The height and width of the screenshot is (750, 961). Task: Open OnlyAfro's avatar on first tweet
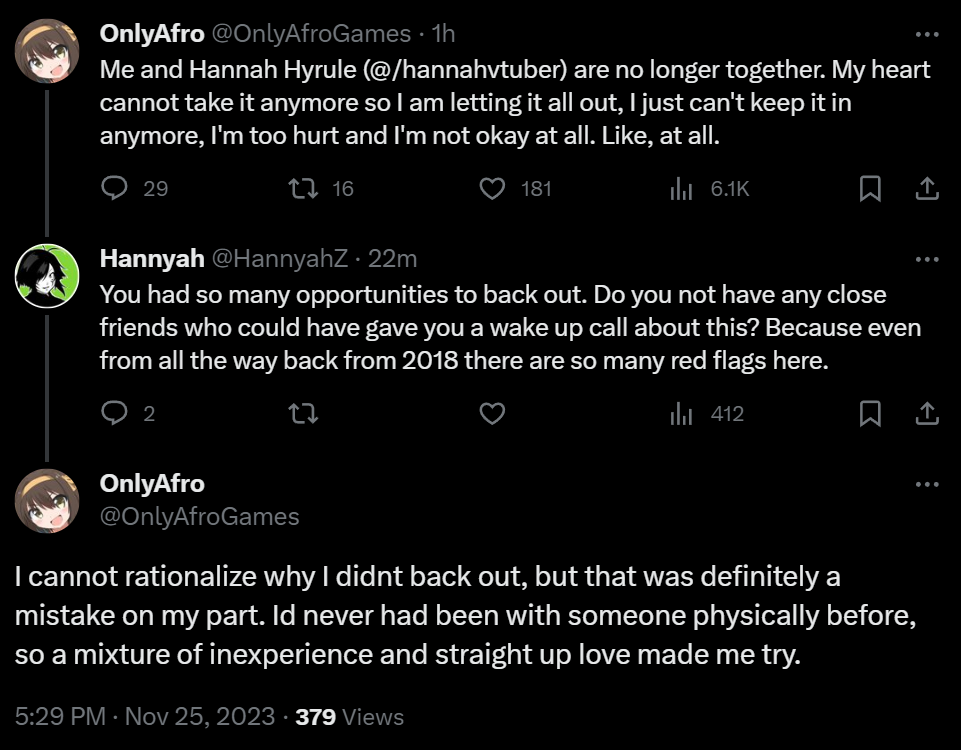click(47, 51)
